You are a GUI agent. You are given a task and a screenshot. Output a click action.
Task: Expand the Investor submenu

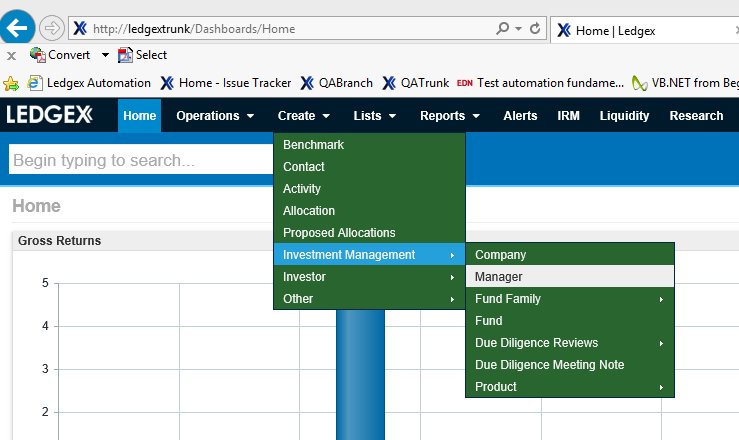tap(370, 277)
